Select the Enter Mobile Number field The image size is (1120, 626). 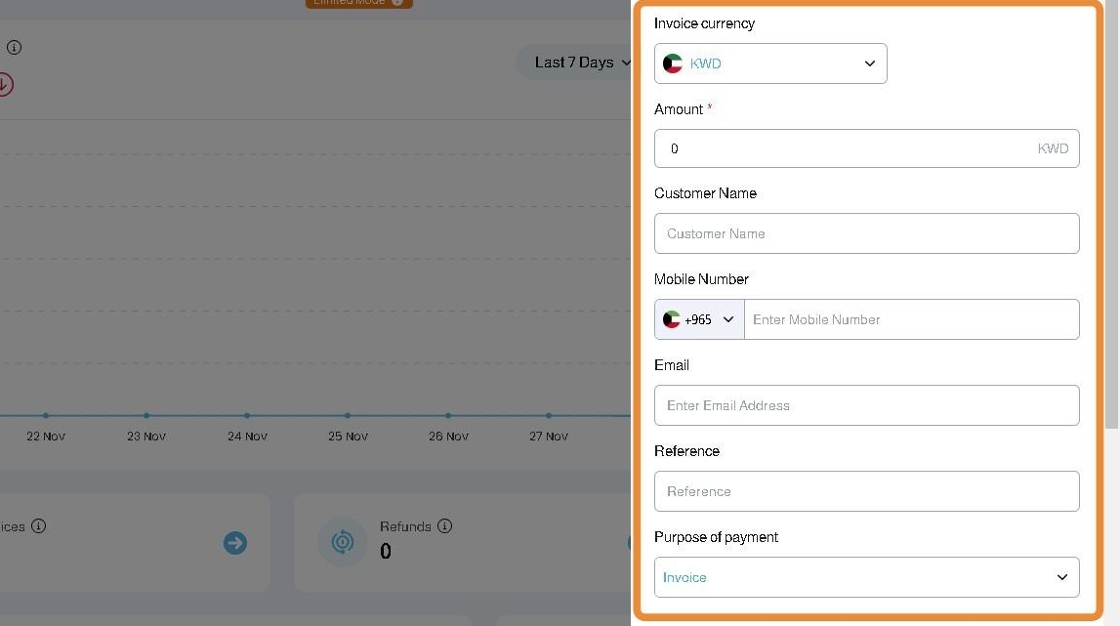[x=911, y=320]
